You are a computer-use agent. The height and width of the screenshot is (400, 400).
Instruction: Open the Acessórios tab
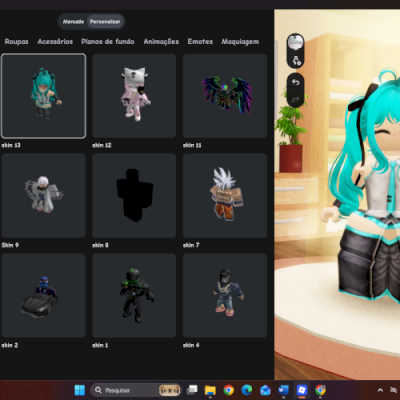55,42
